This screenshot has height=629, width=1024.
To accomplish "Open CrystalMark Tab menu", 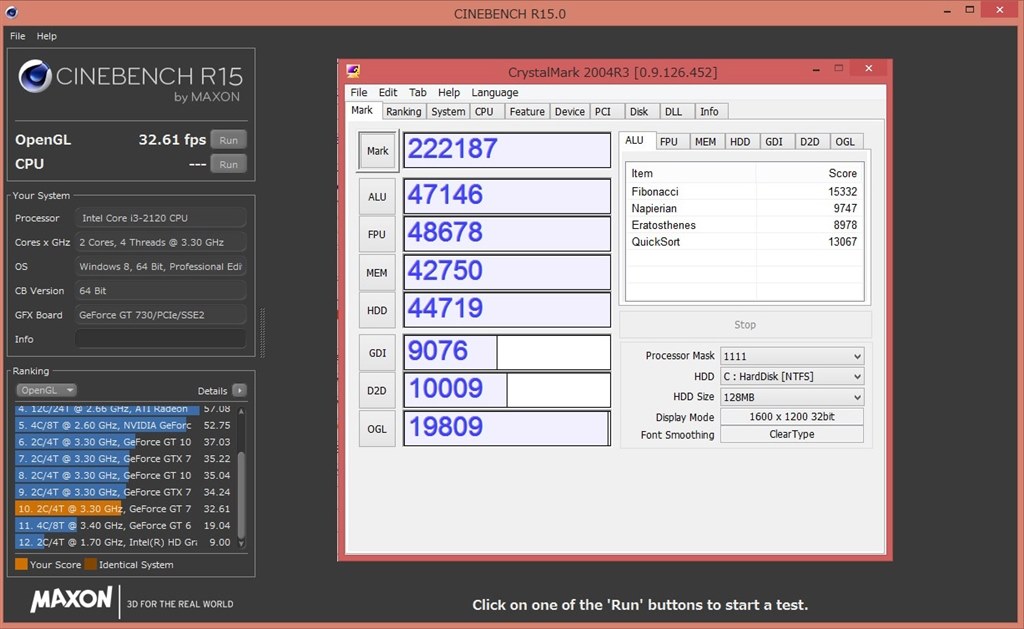I will coord(418,92).
